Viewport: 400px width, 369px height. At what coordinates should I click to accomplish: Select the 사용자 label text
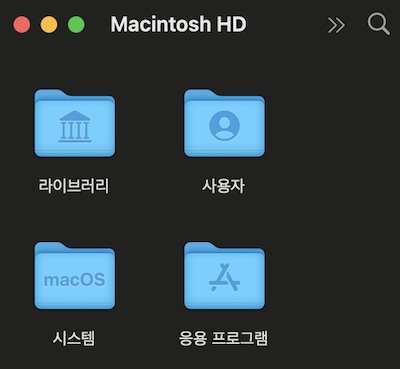click(223, 186)
